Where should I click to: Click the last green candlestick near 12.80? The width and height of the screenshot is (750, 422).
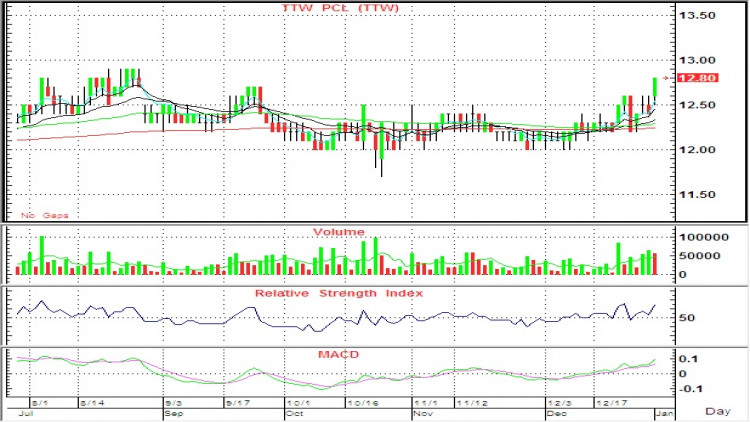pyautogui.click(x=654, y=89)
